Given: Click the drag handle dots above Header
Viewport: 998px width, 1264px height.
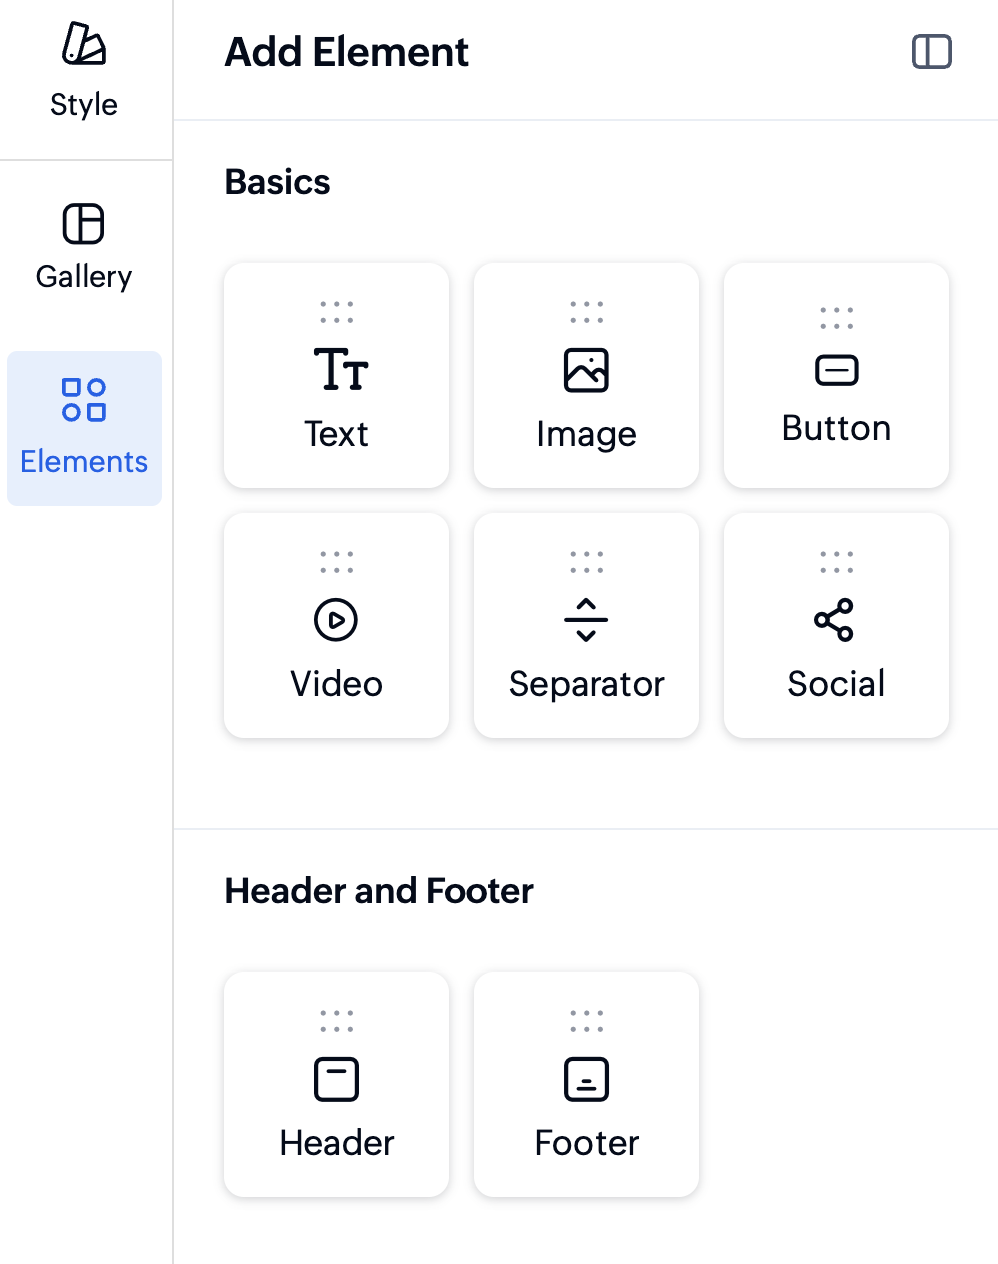Looking at the screenshot, I should point(337,1021).
